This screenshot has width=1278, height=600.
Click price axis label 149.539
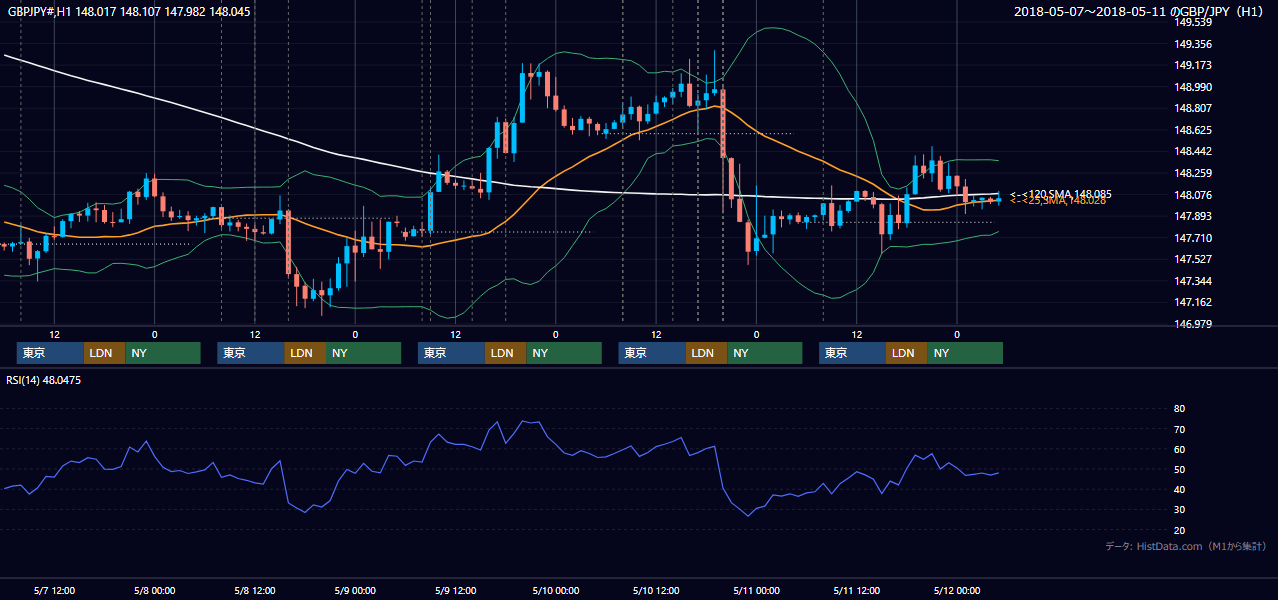[x=1192, y=22]
